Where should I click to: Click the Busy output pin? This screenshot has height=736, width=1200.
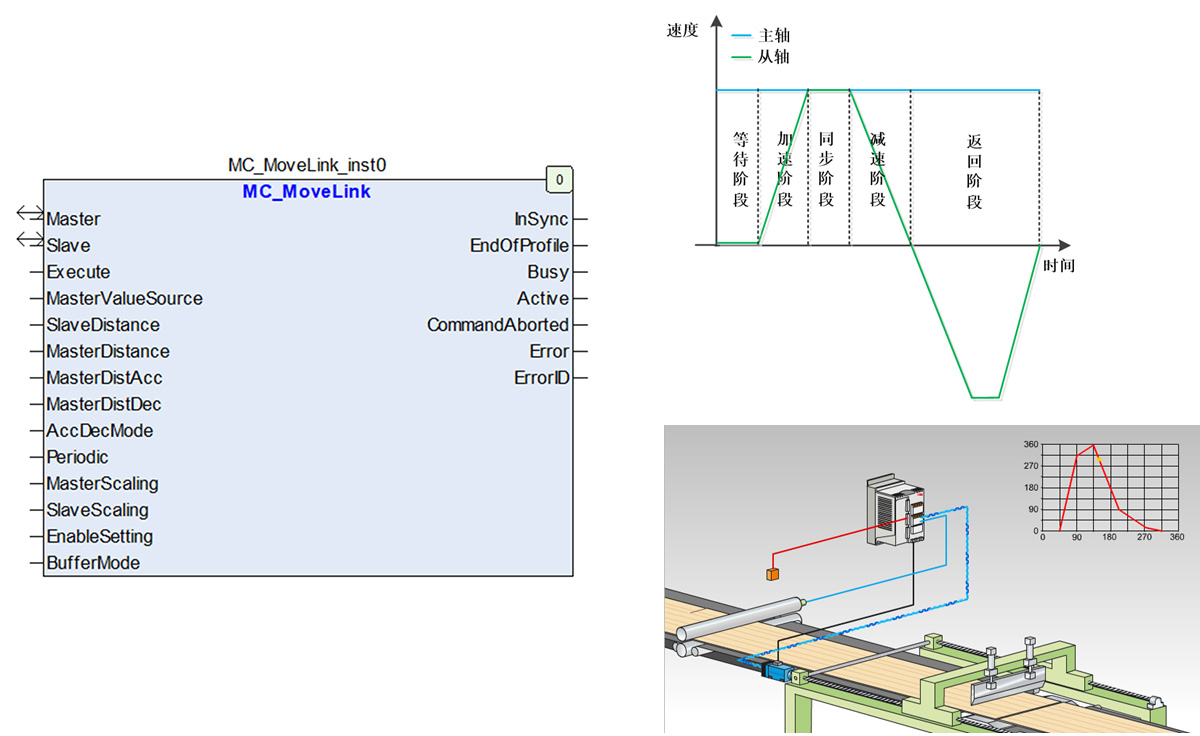point(548,272)
